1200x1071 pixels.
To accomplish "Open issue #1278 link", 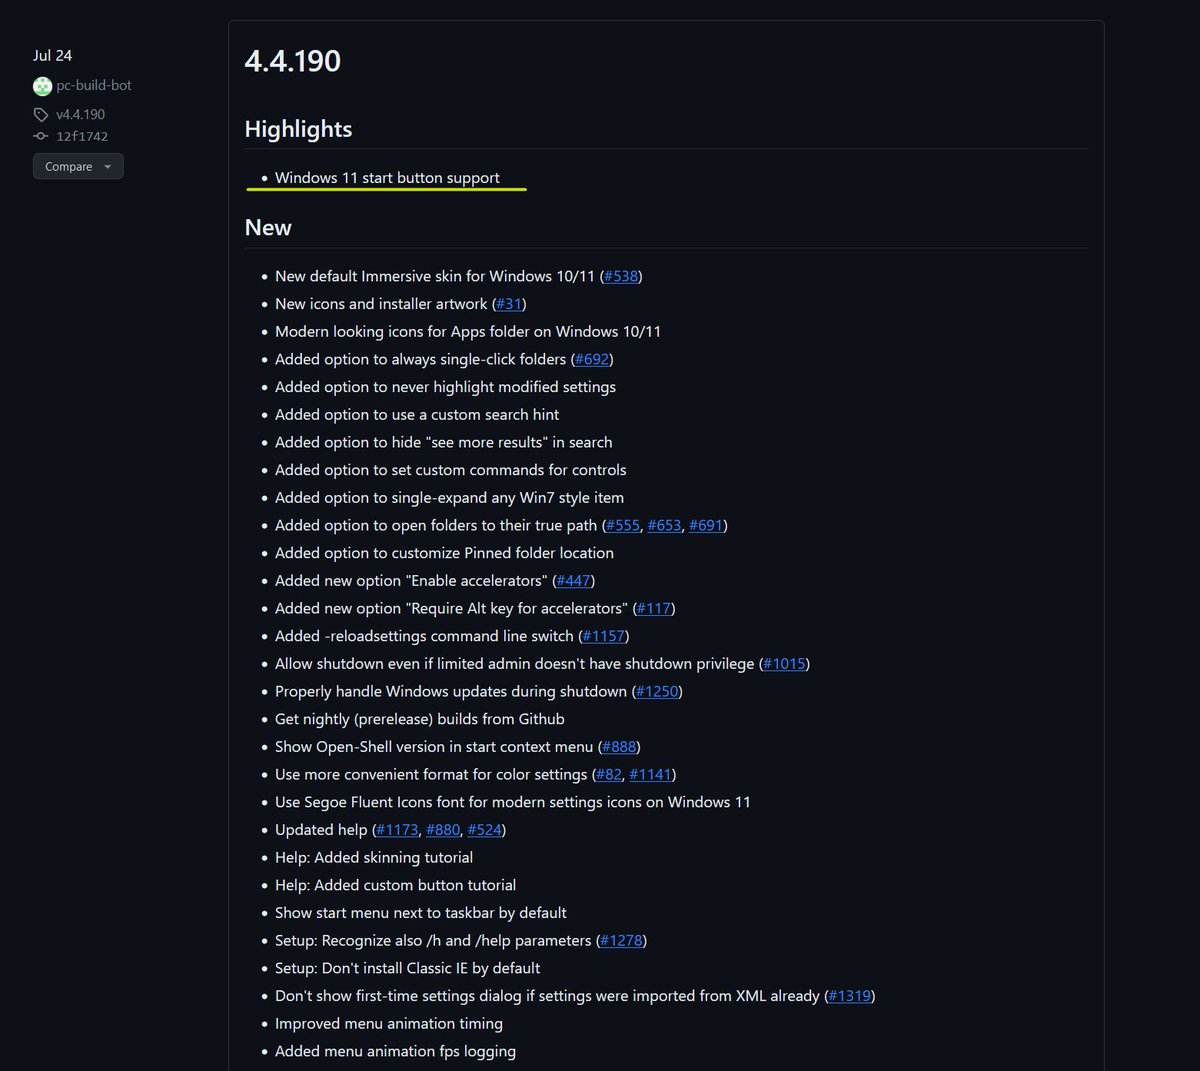I will coord(622,940).
